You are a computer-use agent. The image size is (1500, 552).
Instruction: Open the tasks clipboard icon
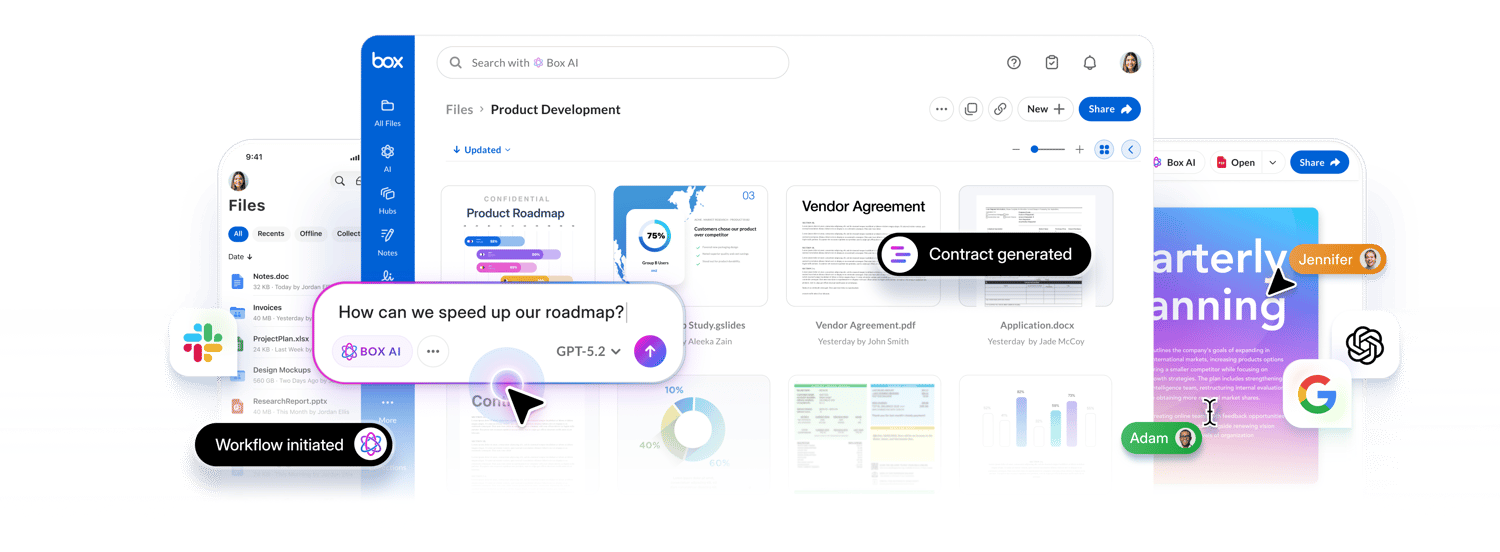pyautogui.click(x=1052, y=63)
